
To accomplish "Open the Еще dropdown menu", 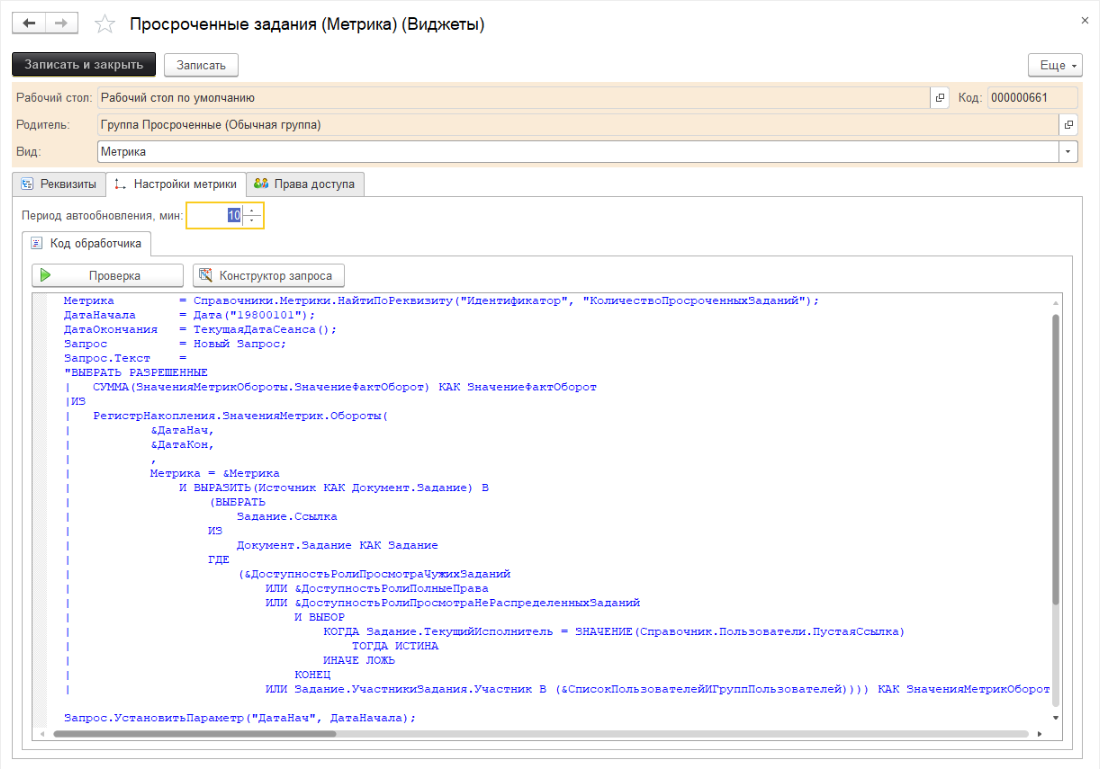I will (1055, 65).
